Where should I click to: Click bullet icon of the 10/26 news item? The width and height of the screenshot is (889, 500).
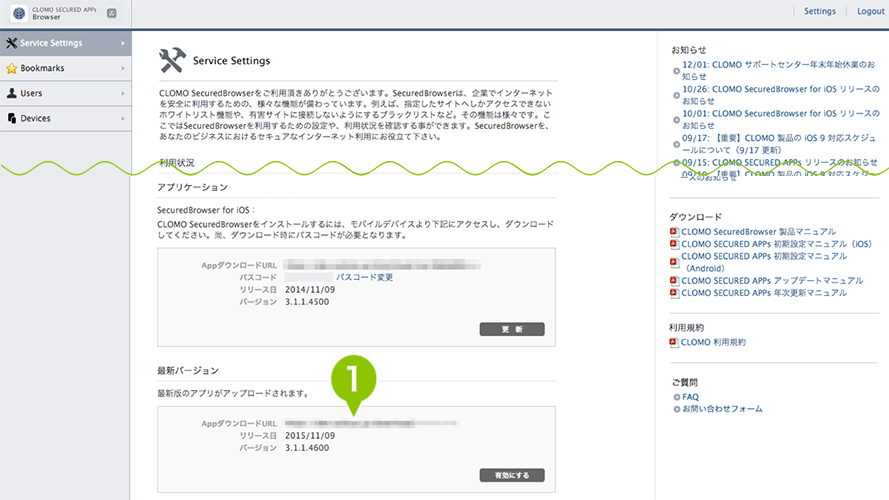[x=676, y=95]
